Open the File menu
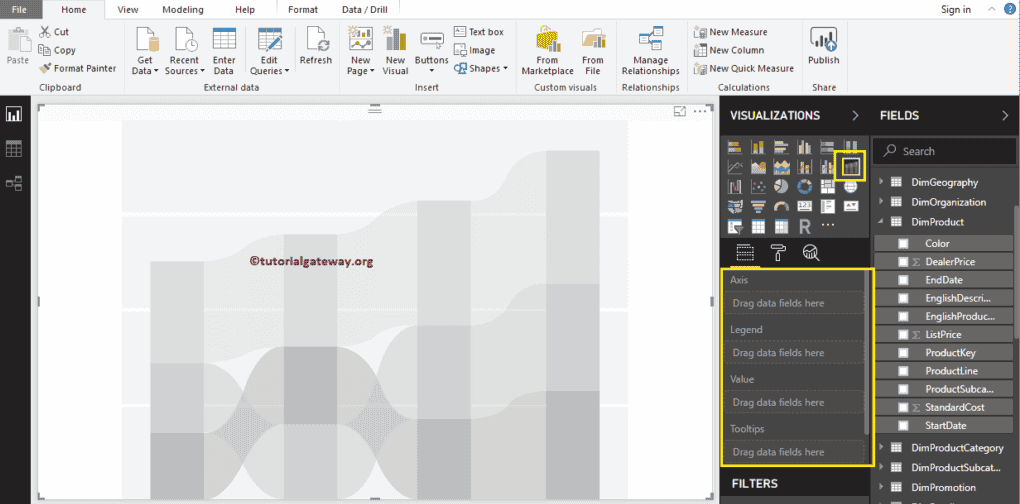Viewport: 1020px width, 504px height. (18, 10)
